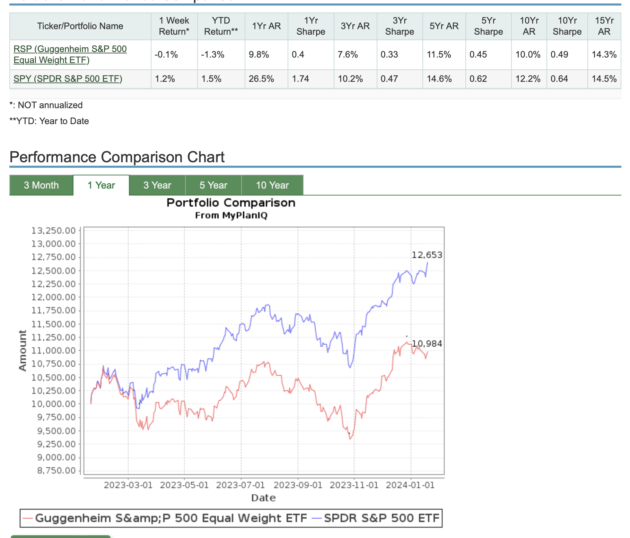Click the YTD: Year to Date footnote
Screen dimensions: 630x538
(49, 121)
